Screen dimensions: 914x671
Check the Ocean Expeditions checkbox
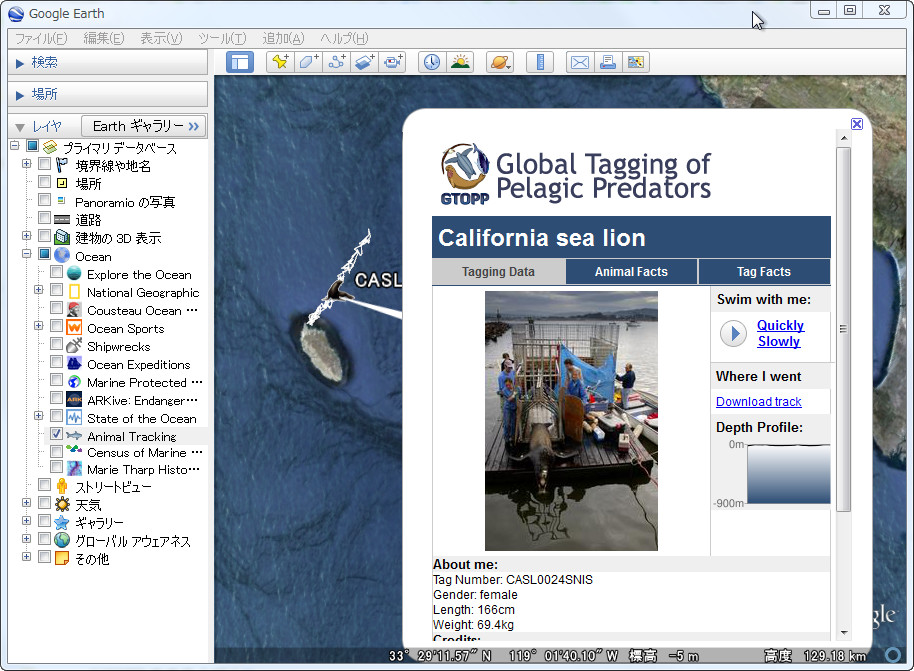[x=57, y=362]
